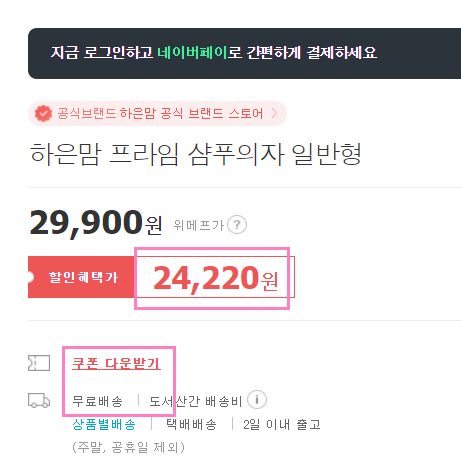Image resolution: width=461 pixels, height=465 pixels.
Task: Click the 2일 이내 출고 text
Action: click(282, 425)
